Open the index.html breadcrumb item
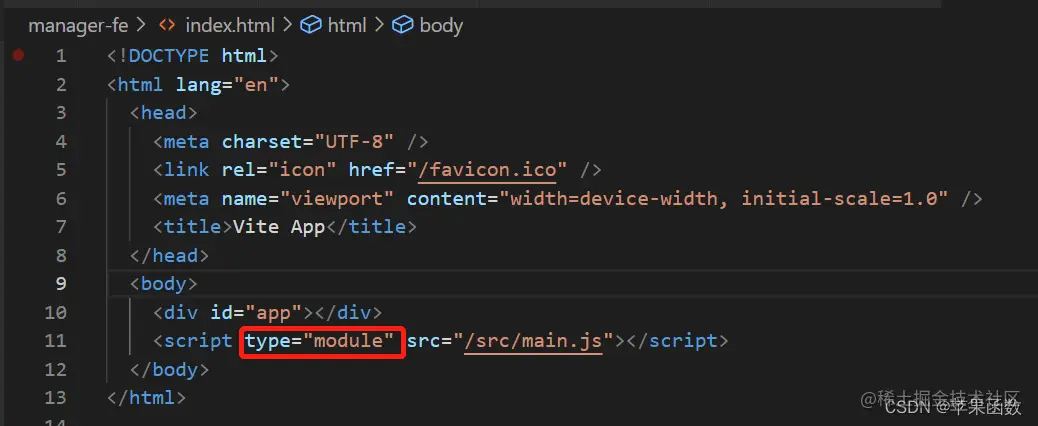 230,26
